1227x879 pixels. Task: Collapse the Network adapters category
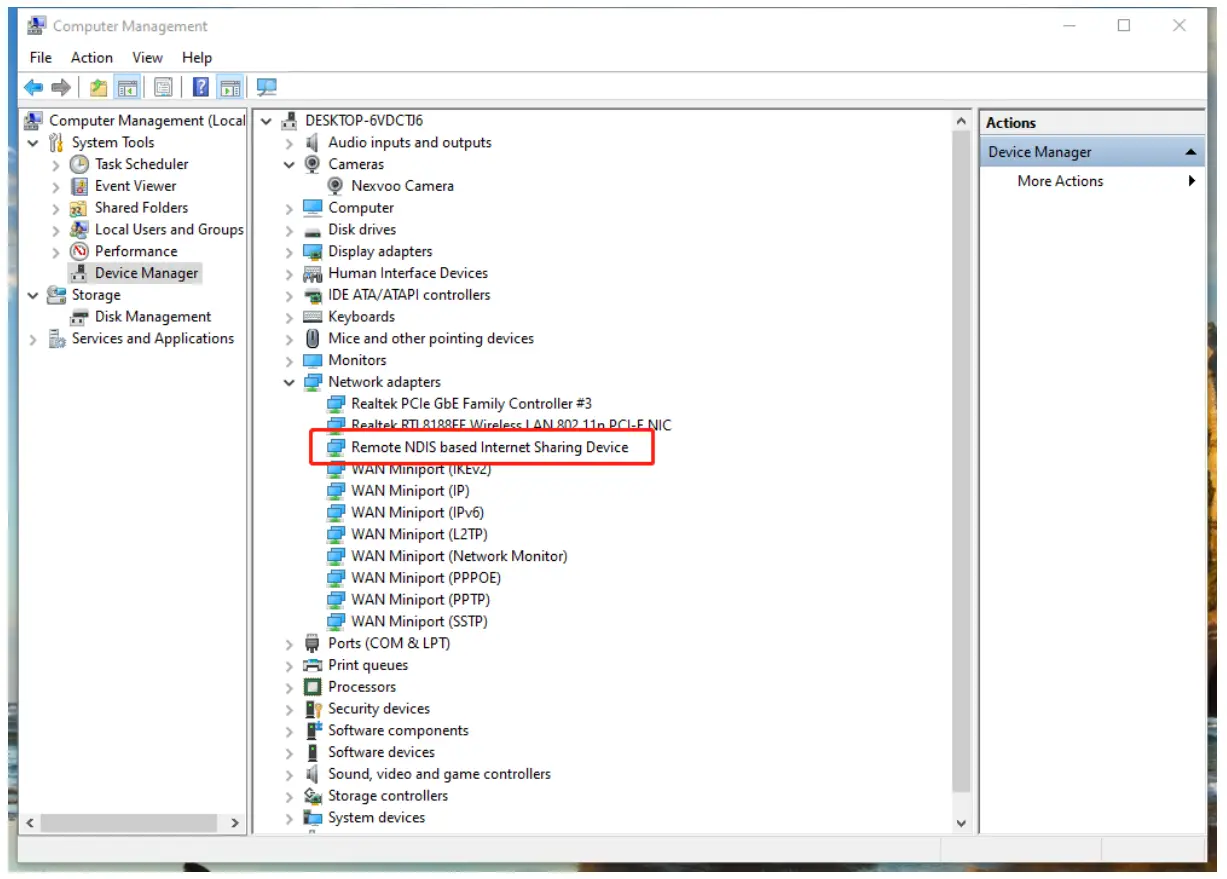tap(289, 382)
